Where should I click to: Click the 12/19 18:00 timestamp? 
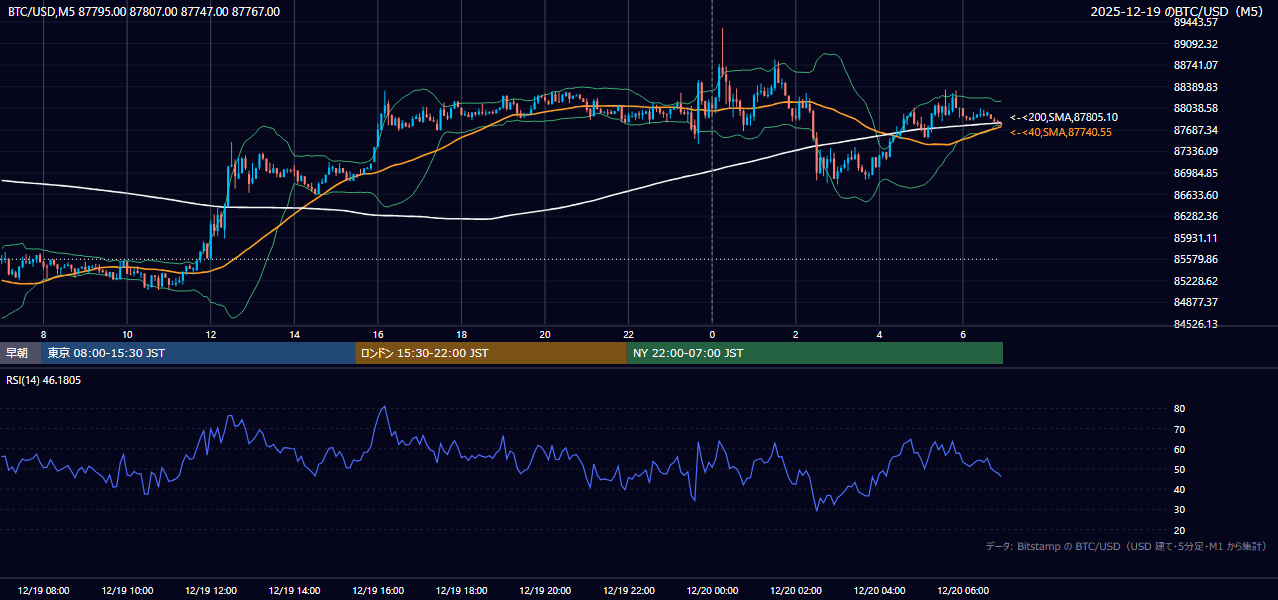(x=461, y=591)
